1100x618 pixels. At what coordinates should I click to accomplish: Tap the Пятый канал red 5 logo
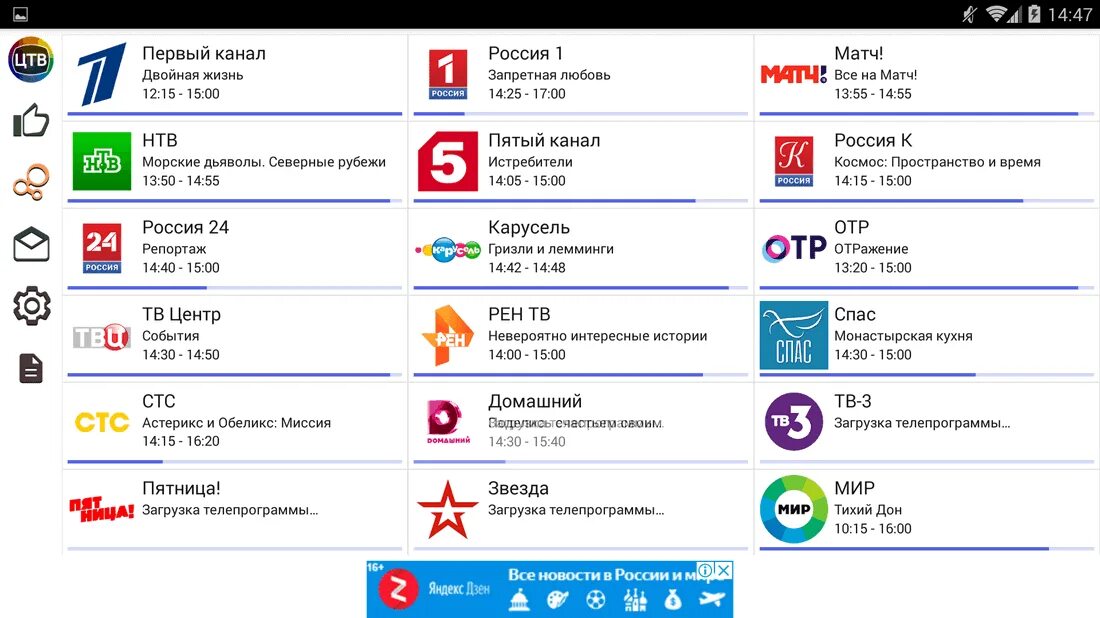(x=448, y=161)
